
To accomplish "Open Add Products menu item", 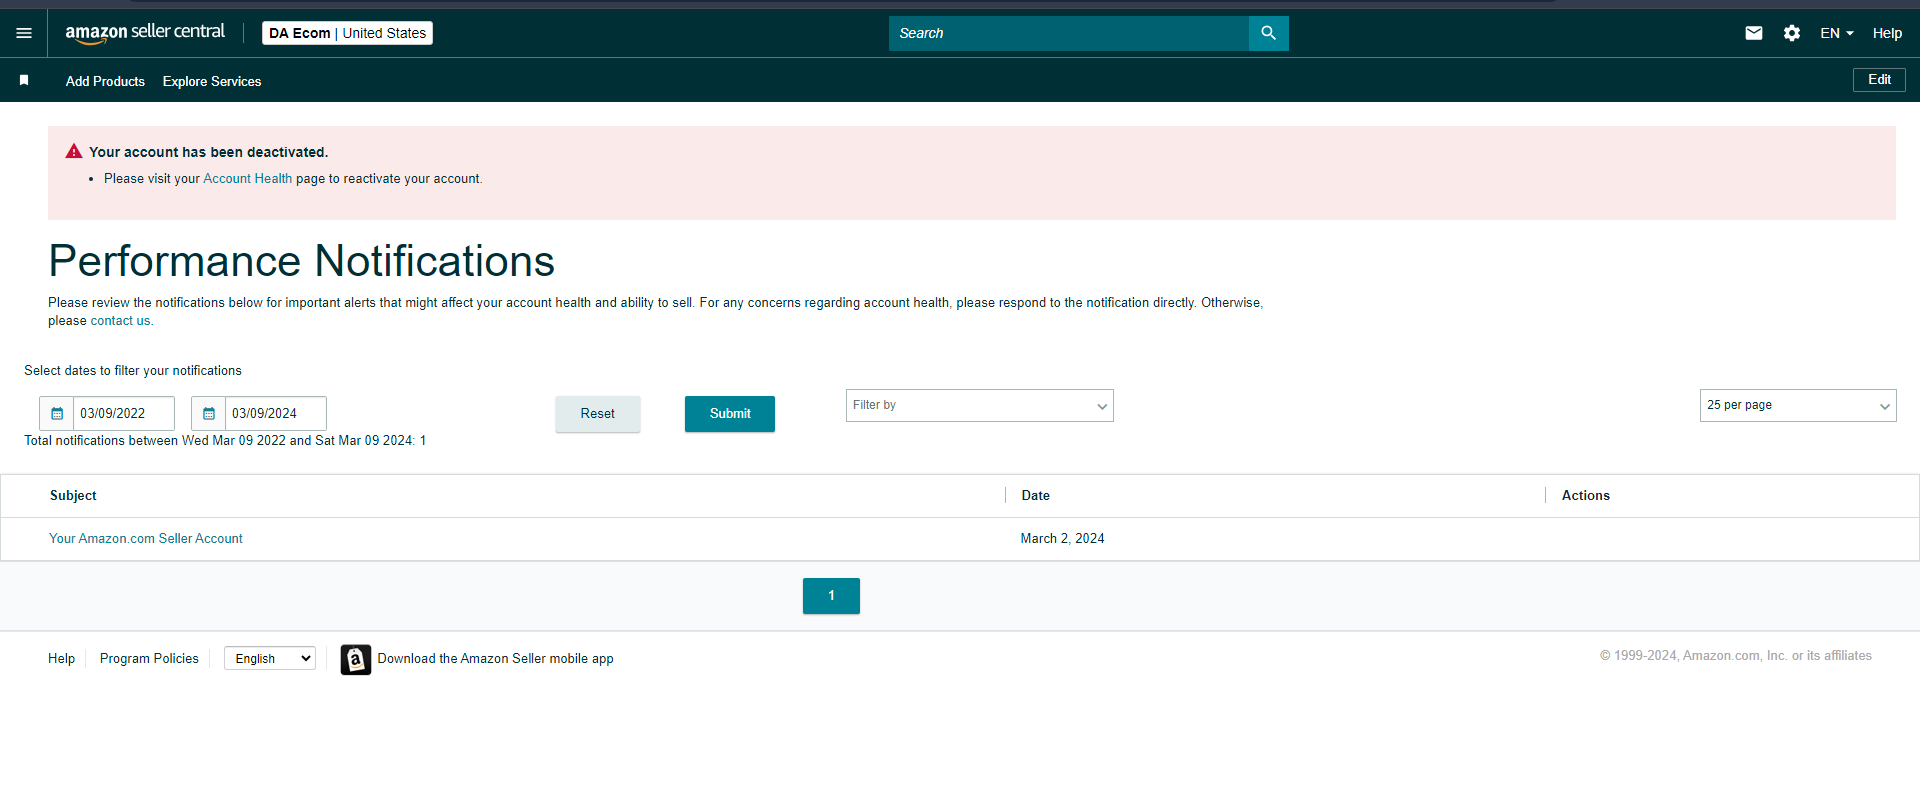I will tap(105, 81).
